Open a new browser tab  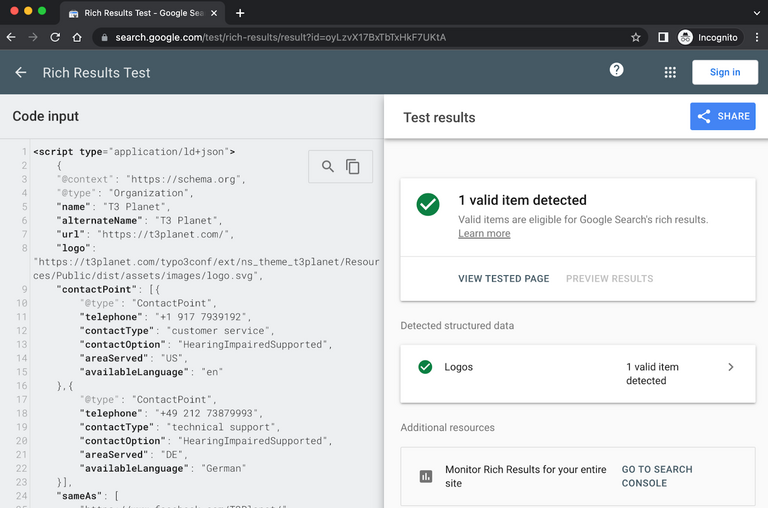click(x=240, y=13)
